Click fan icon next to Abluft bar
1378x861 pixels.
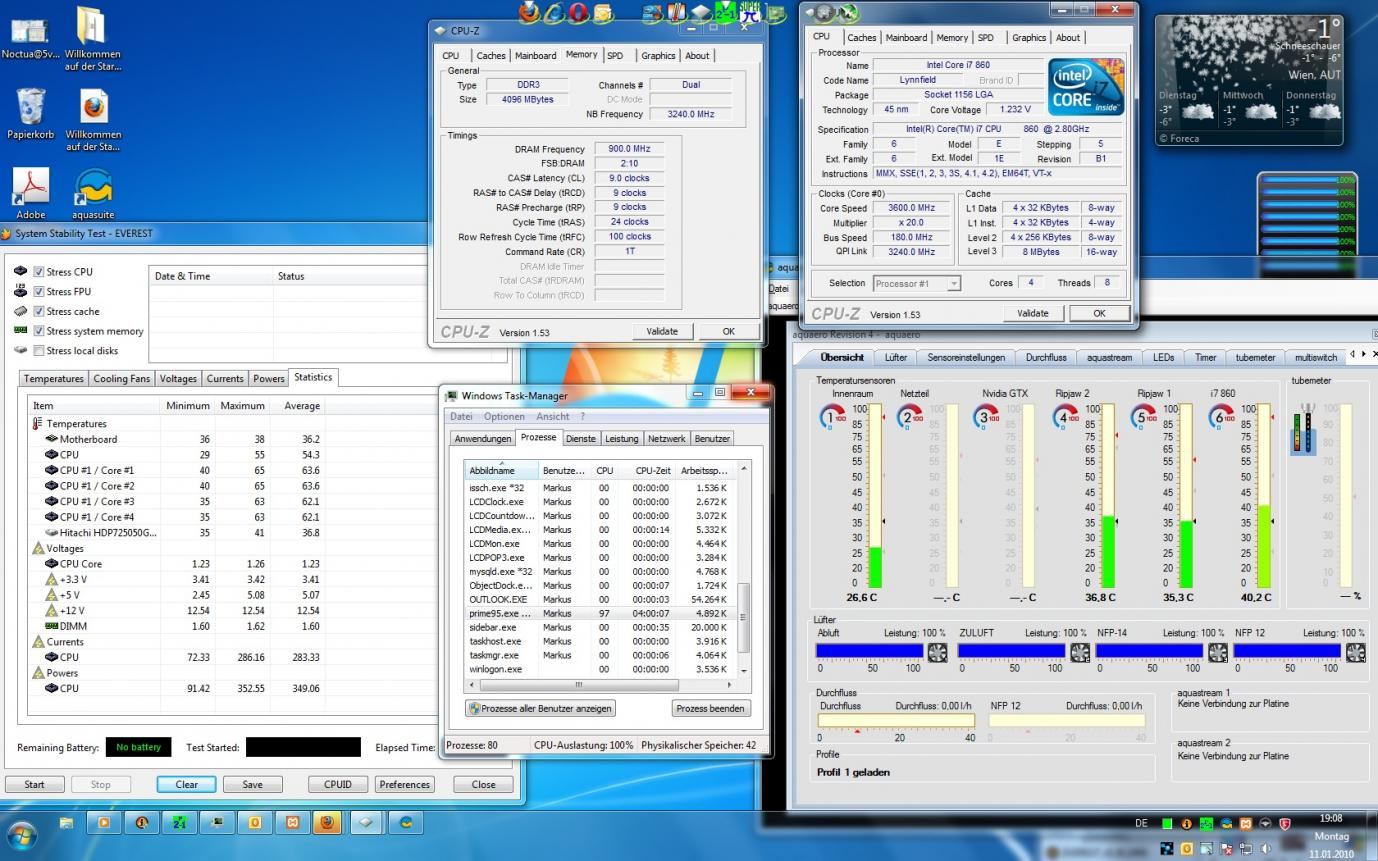pyautogui.click(x=937, y=652)
